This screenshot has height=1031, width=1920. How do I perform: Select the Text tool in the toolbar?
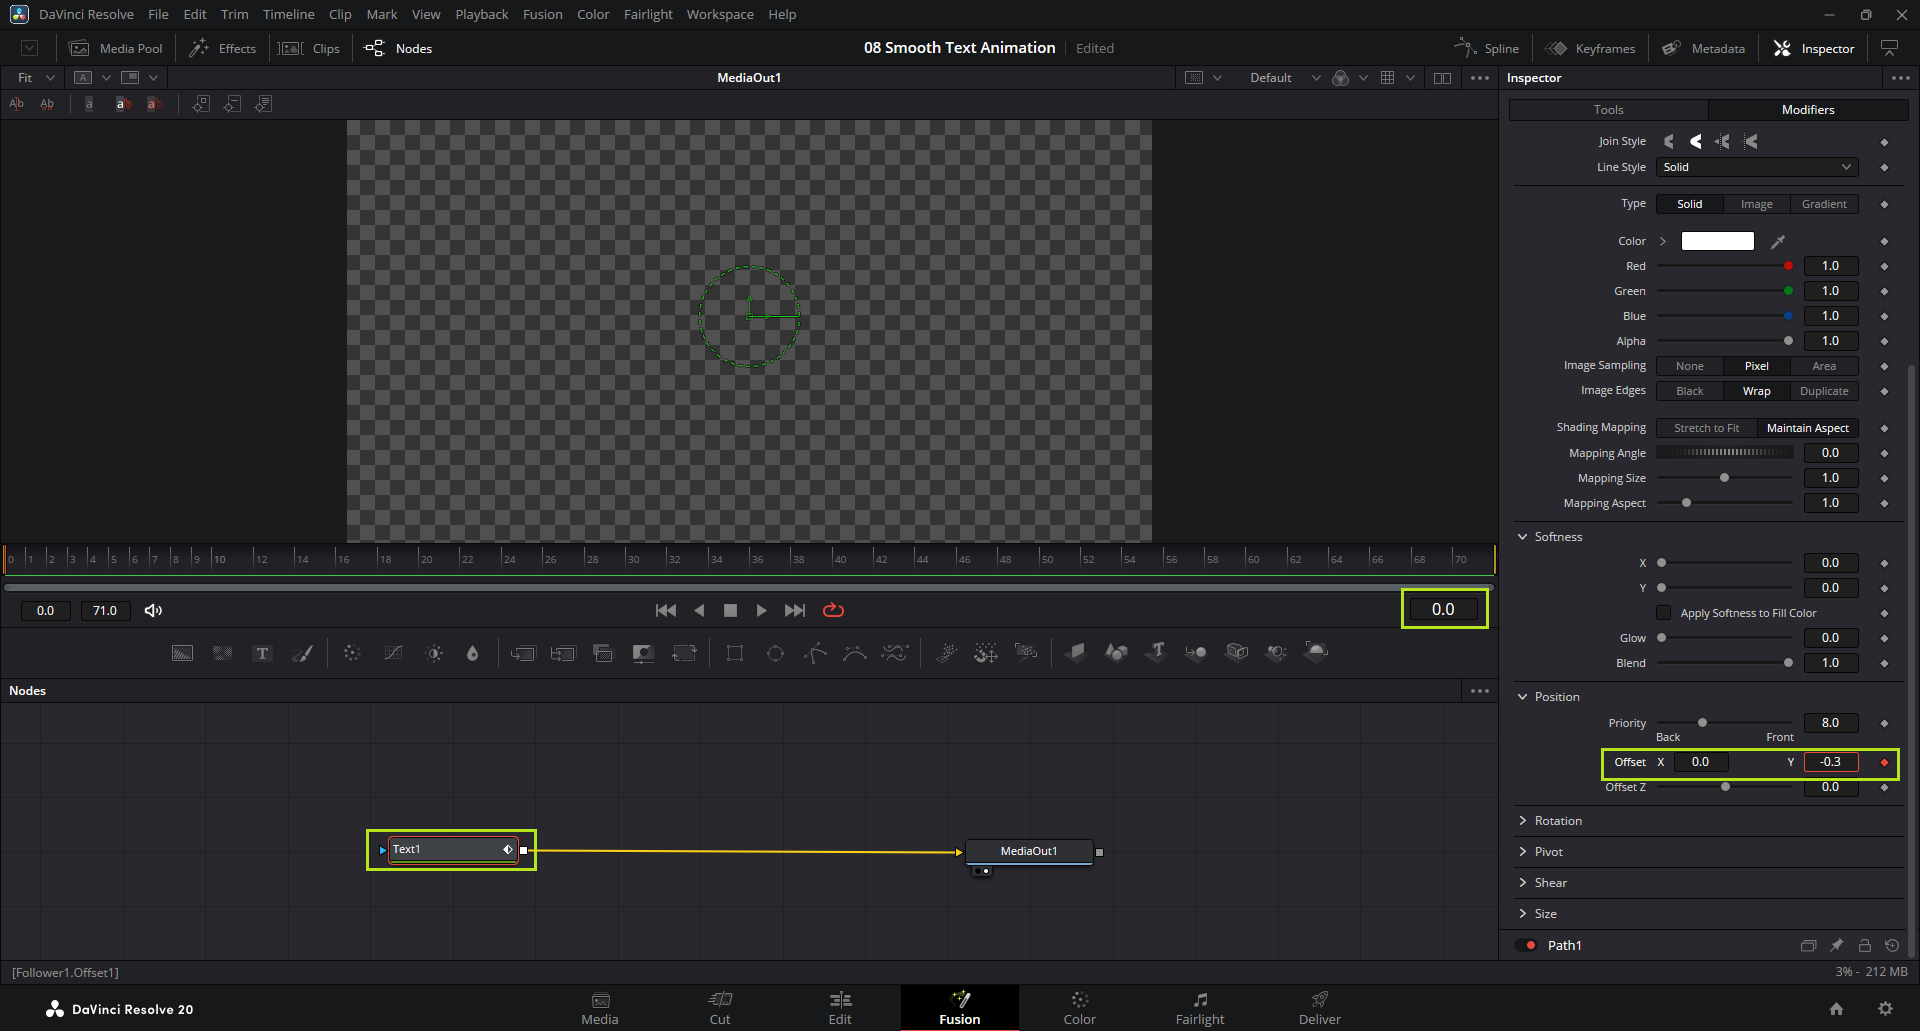point(262,653)
